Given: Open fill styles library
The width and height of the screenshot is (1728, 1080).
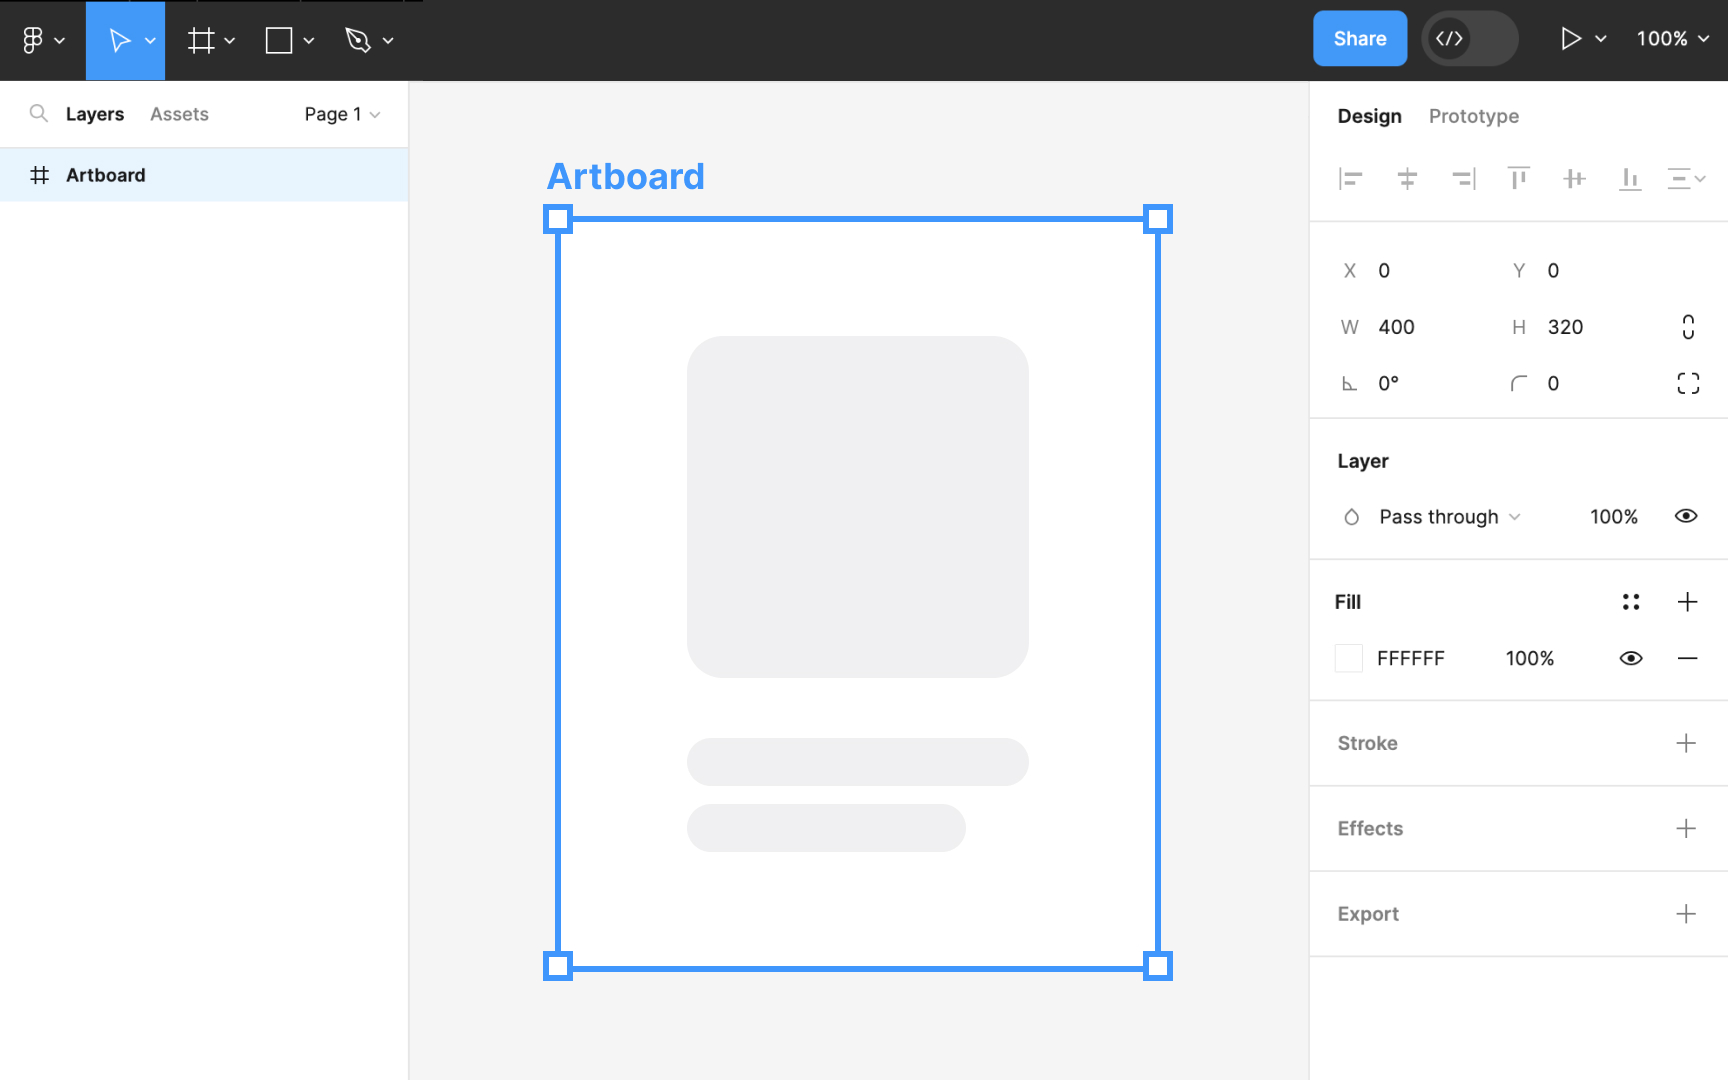Looking at the screenshot, I should [x=1631, y=601].
